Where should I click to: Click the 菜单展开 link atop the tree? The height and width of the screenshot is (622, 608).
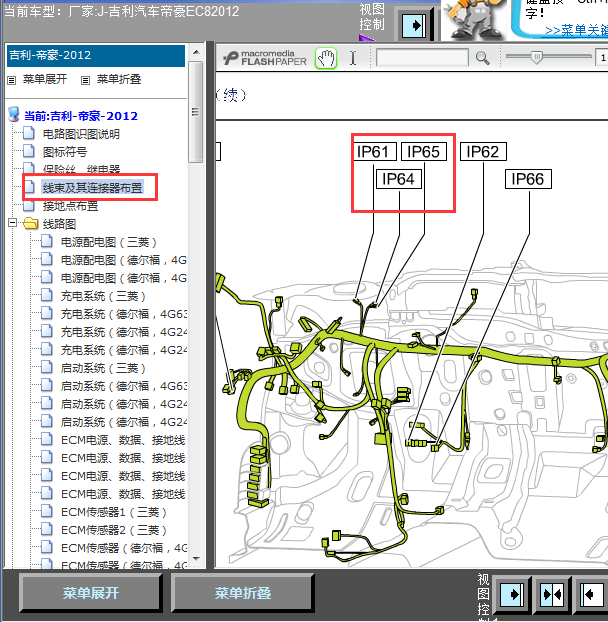coord(45,79)
